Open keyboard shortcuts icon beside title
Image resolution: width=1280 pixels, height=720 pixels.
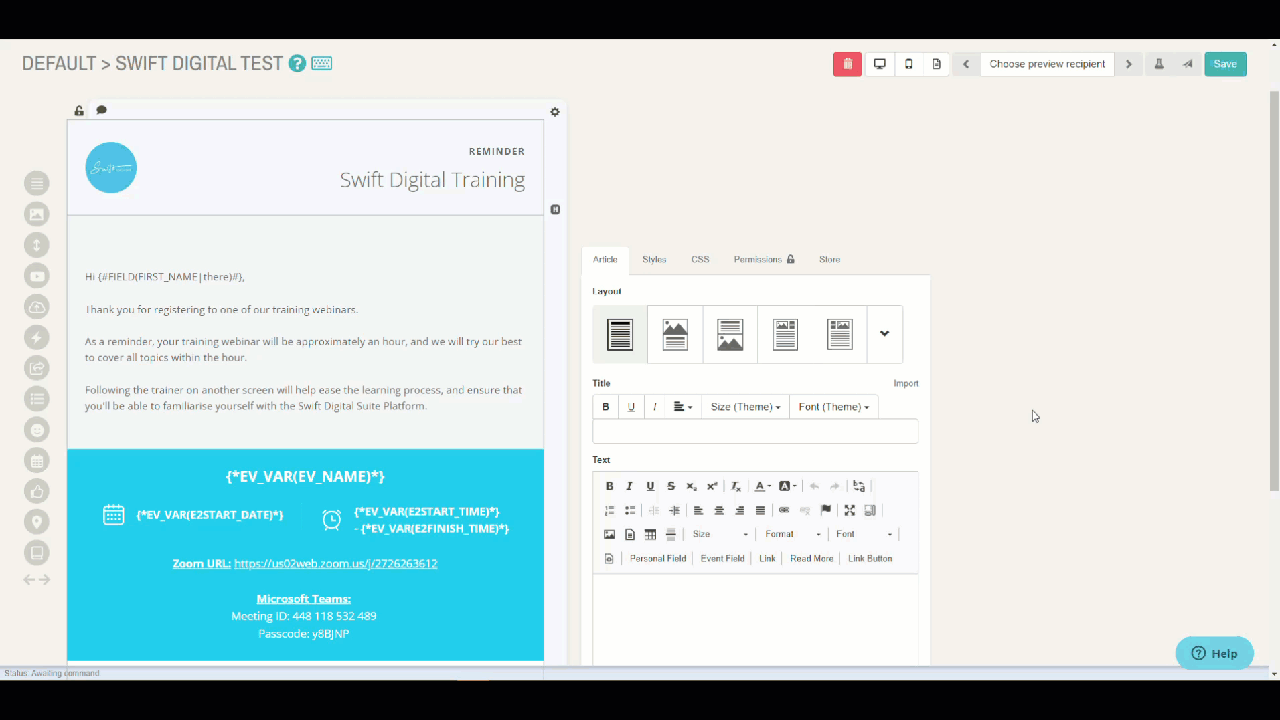pyautogui.click(x=322, y=63)
